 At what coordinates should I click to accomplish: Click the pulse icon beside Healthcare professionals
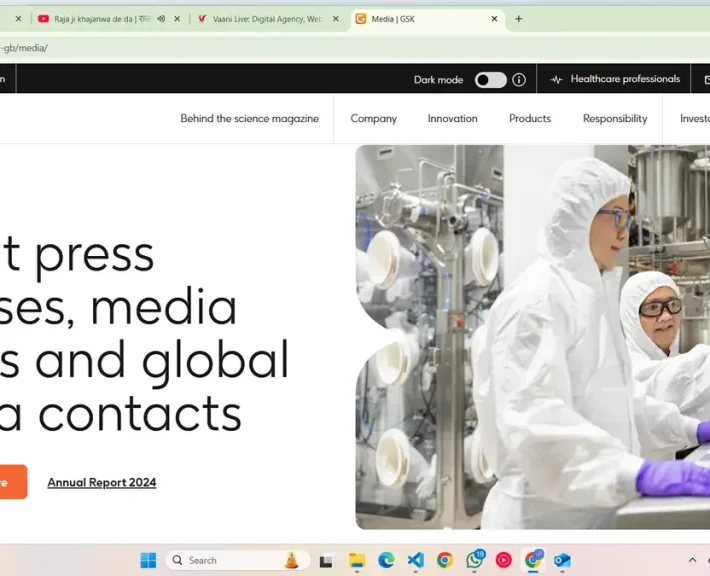[556, 80]
